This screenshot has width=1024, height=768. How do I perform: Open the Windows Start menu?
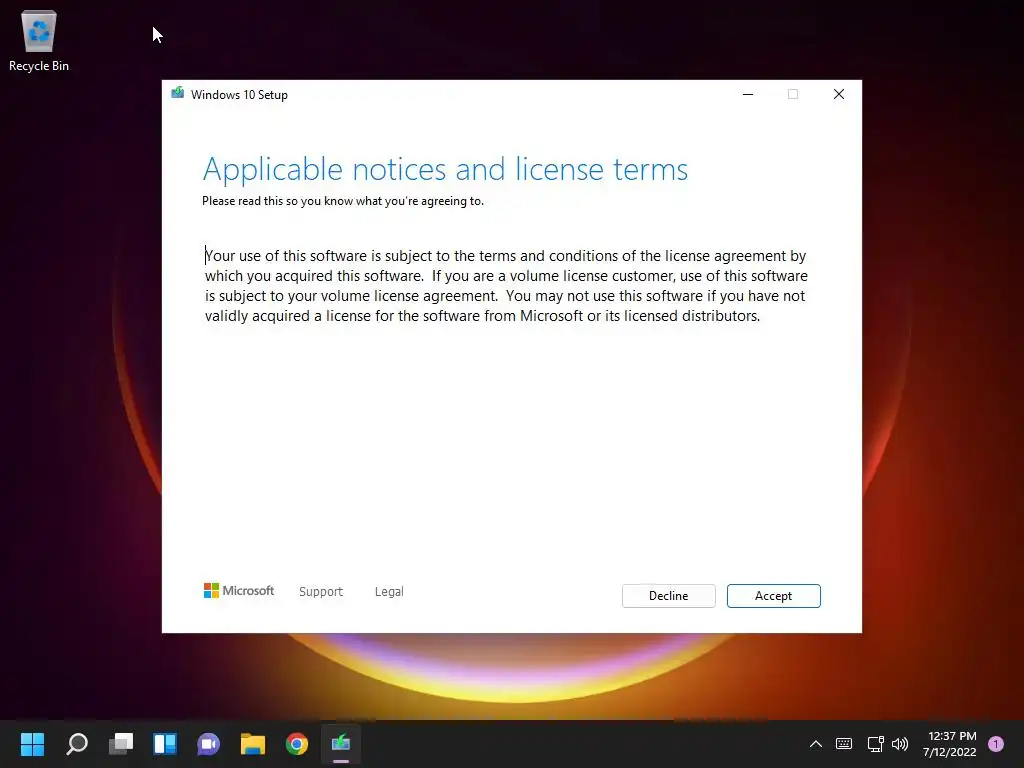[32, 744]
